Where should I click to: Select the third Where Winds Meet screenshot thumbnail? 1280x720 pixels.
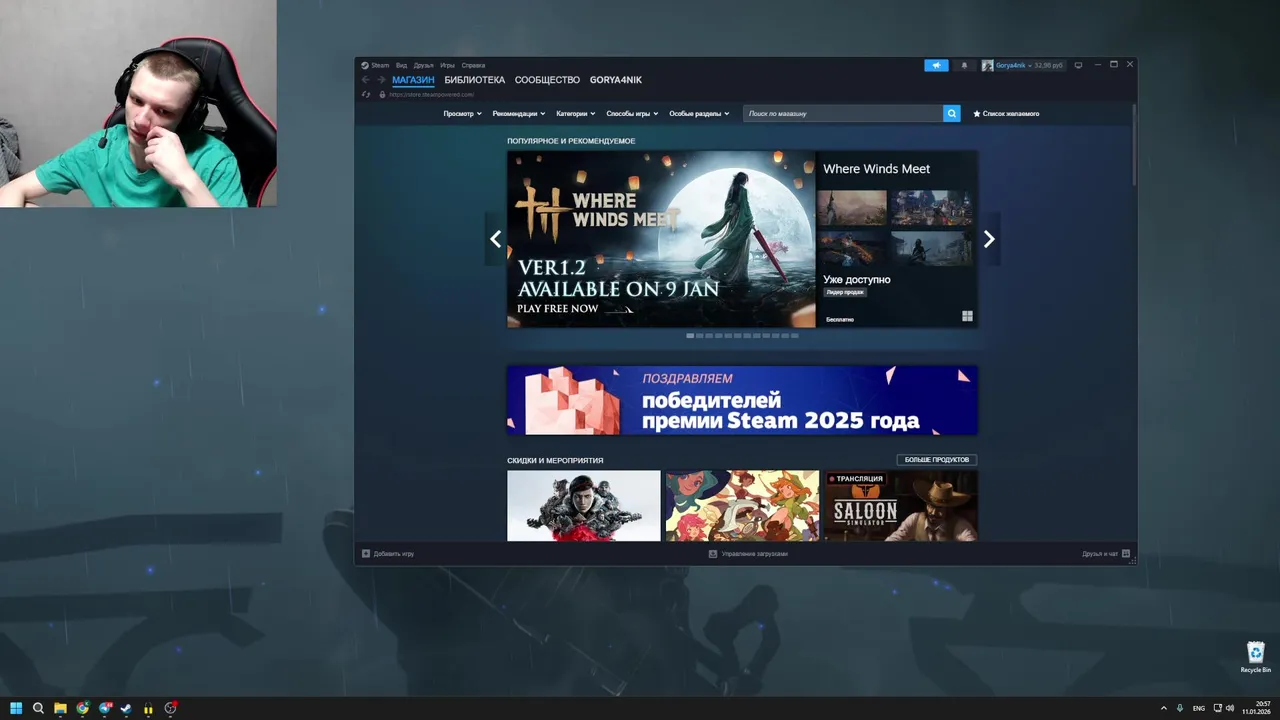tap(854, 248)
